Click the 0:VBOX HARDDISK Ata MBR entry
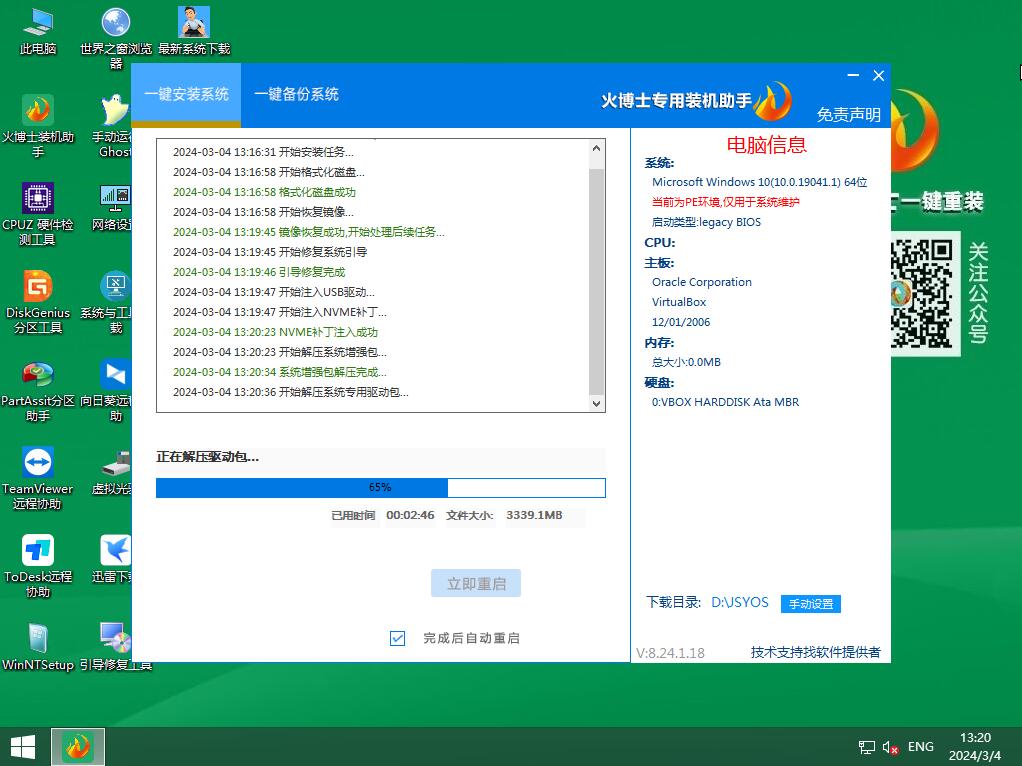 725,402
